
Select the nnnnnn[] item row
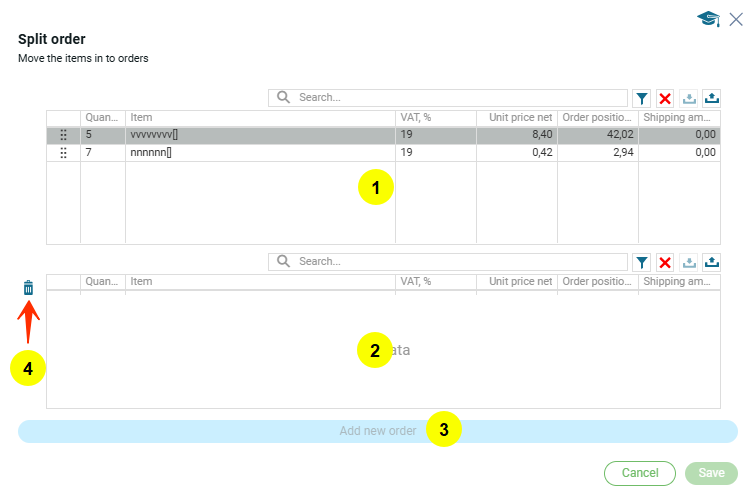pos(260,153)
